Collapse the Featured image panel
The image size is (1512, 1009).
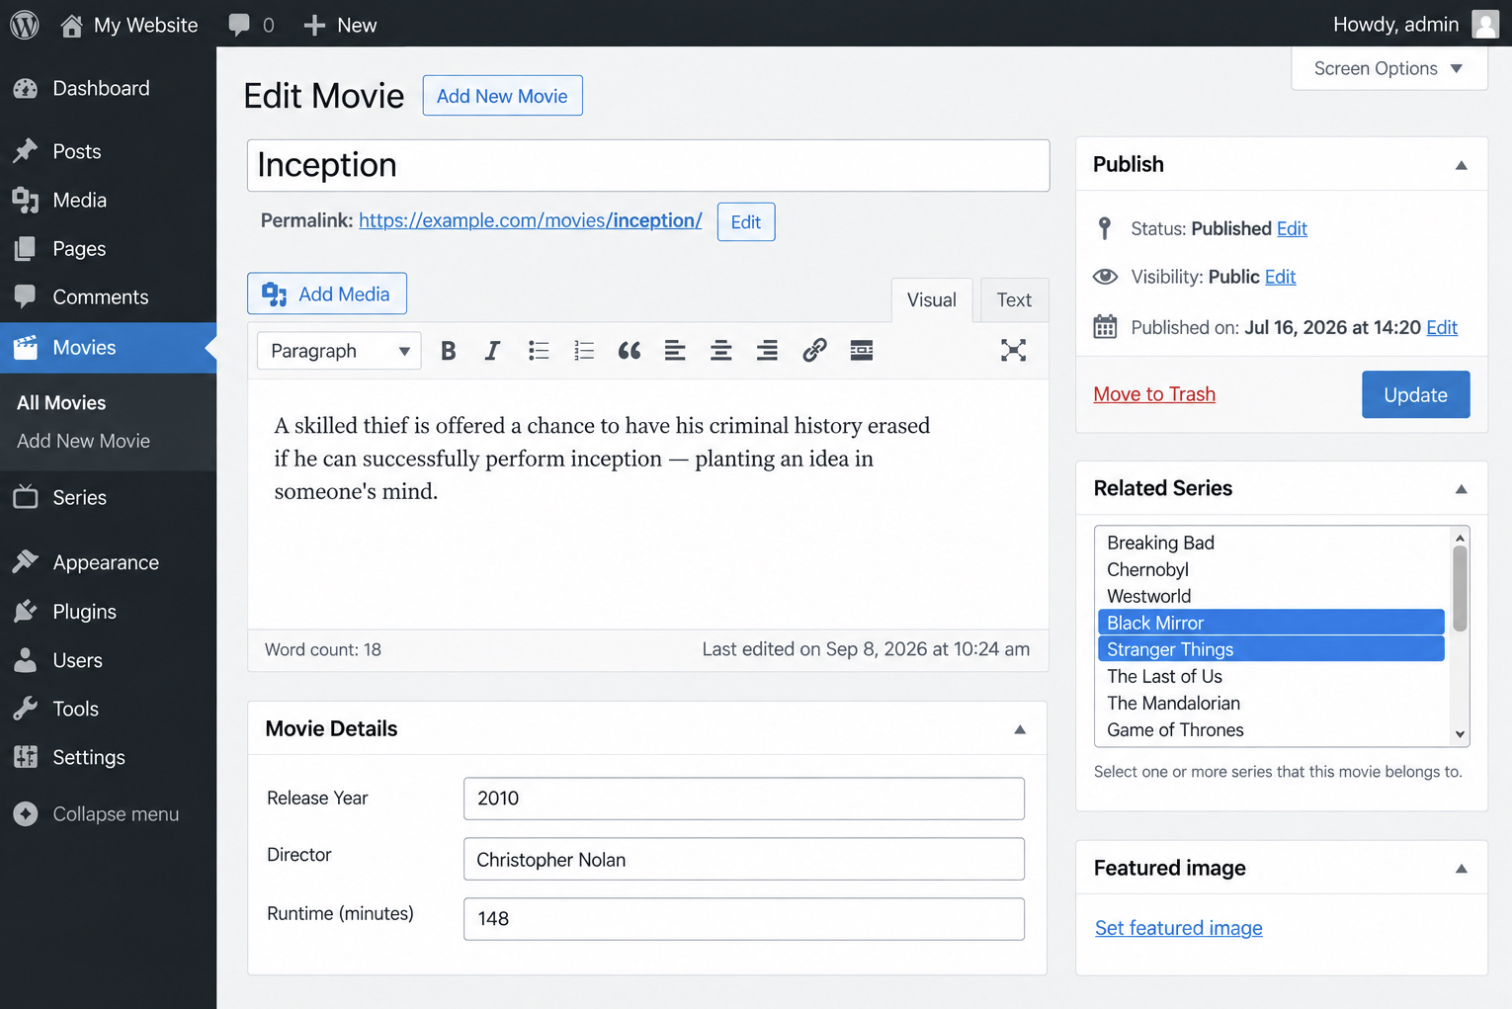coord(1461,869)
